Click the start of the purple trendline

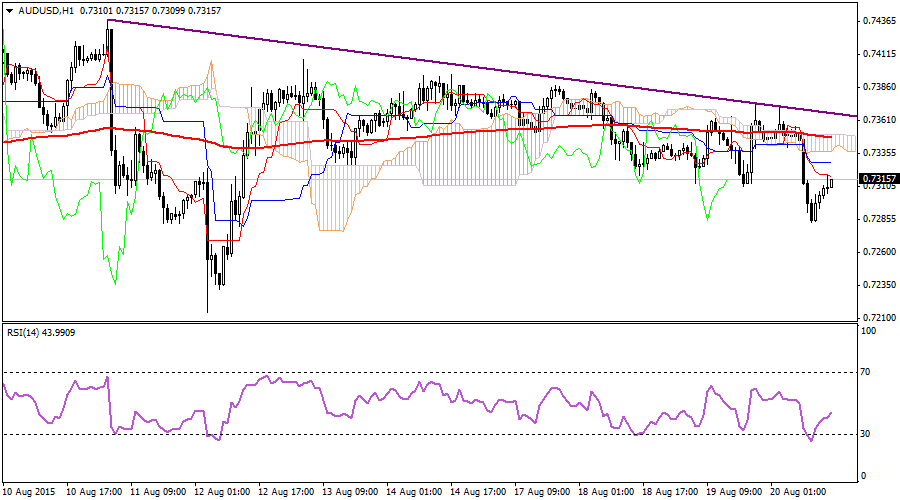pyautogui.click(x=108, y=20)
